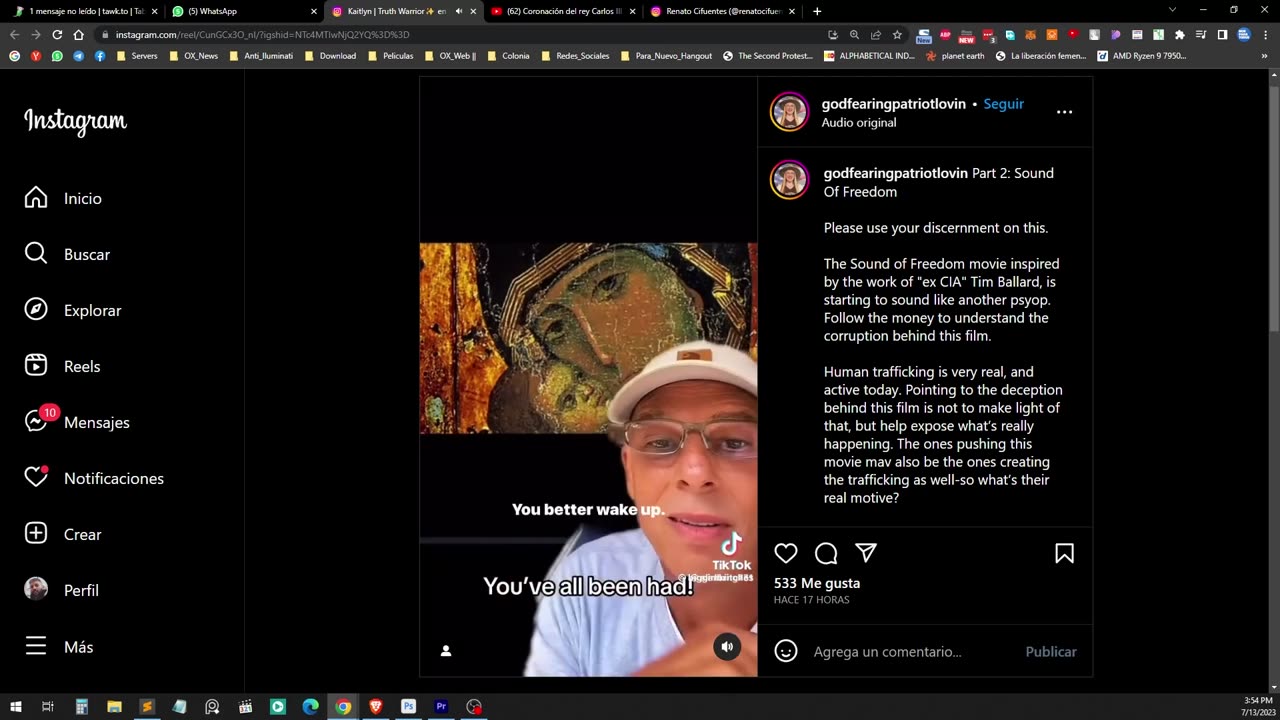This screenshot has width=1280, height=720.
Task: Toggle video sound with speaker button
Action: tap(727, 647)
